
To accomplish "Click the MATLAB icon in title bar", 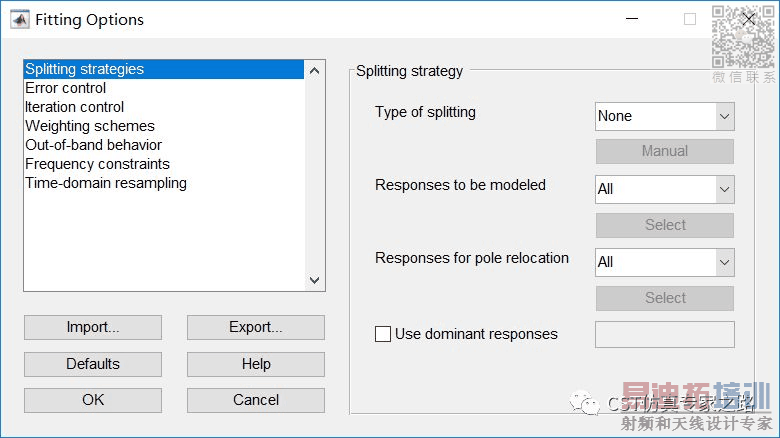I will point(19,19).
